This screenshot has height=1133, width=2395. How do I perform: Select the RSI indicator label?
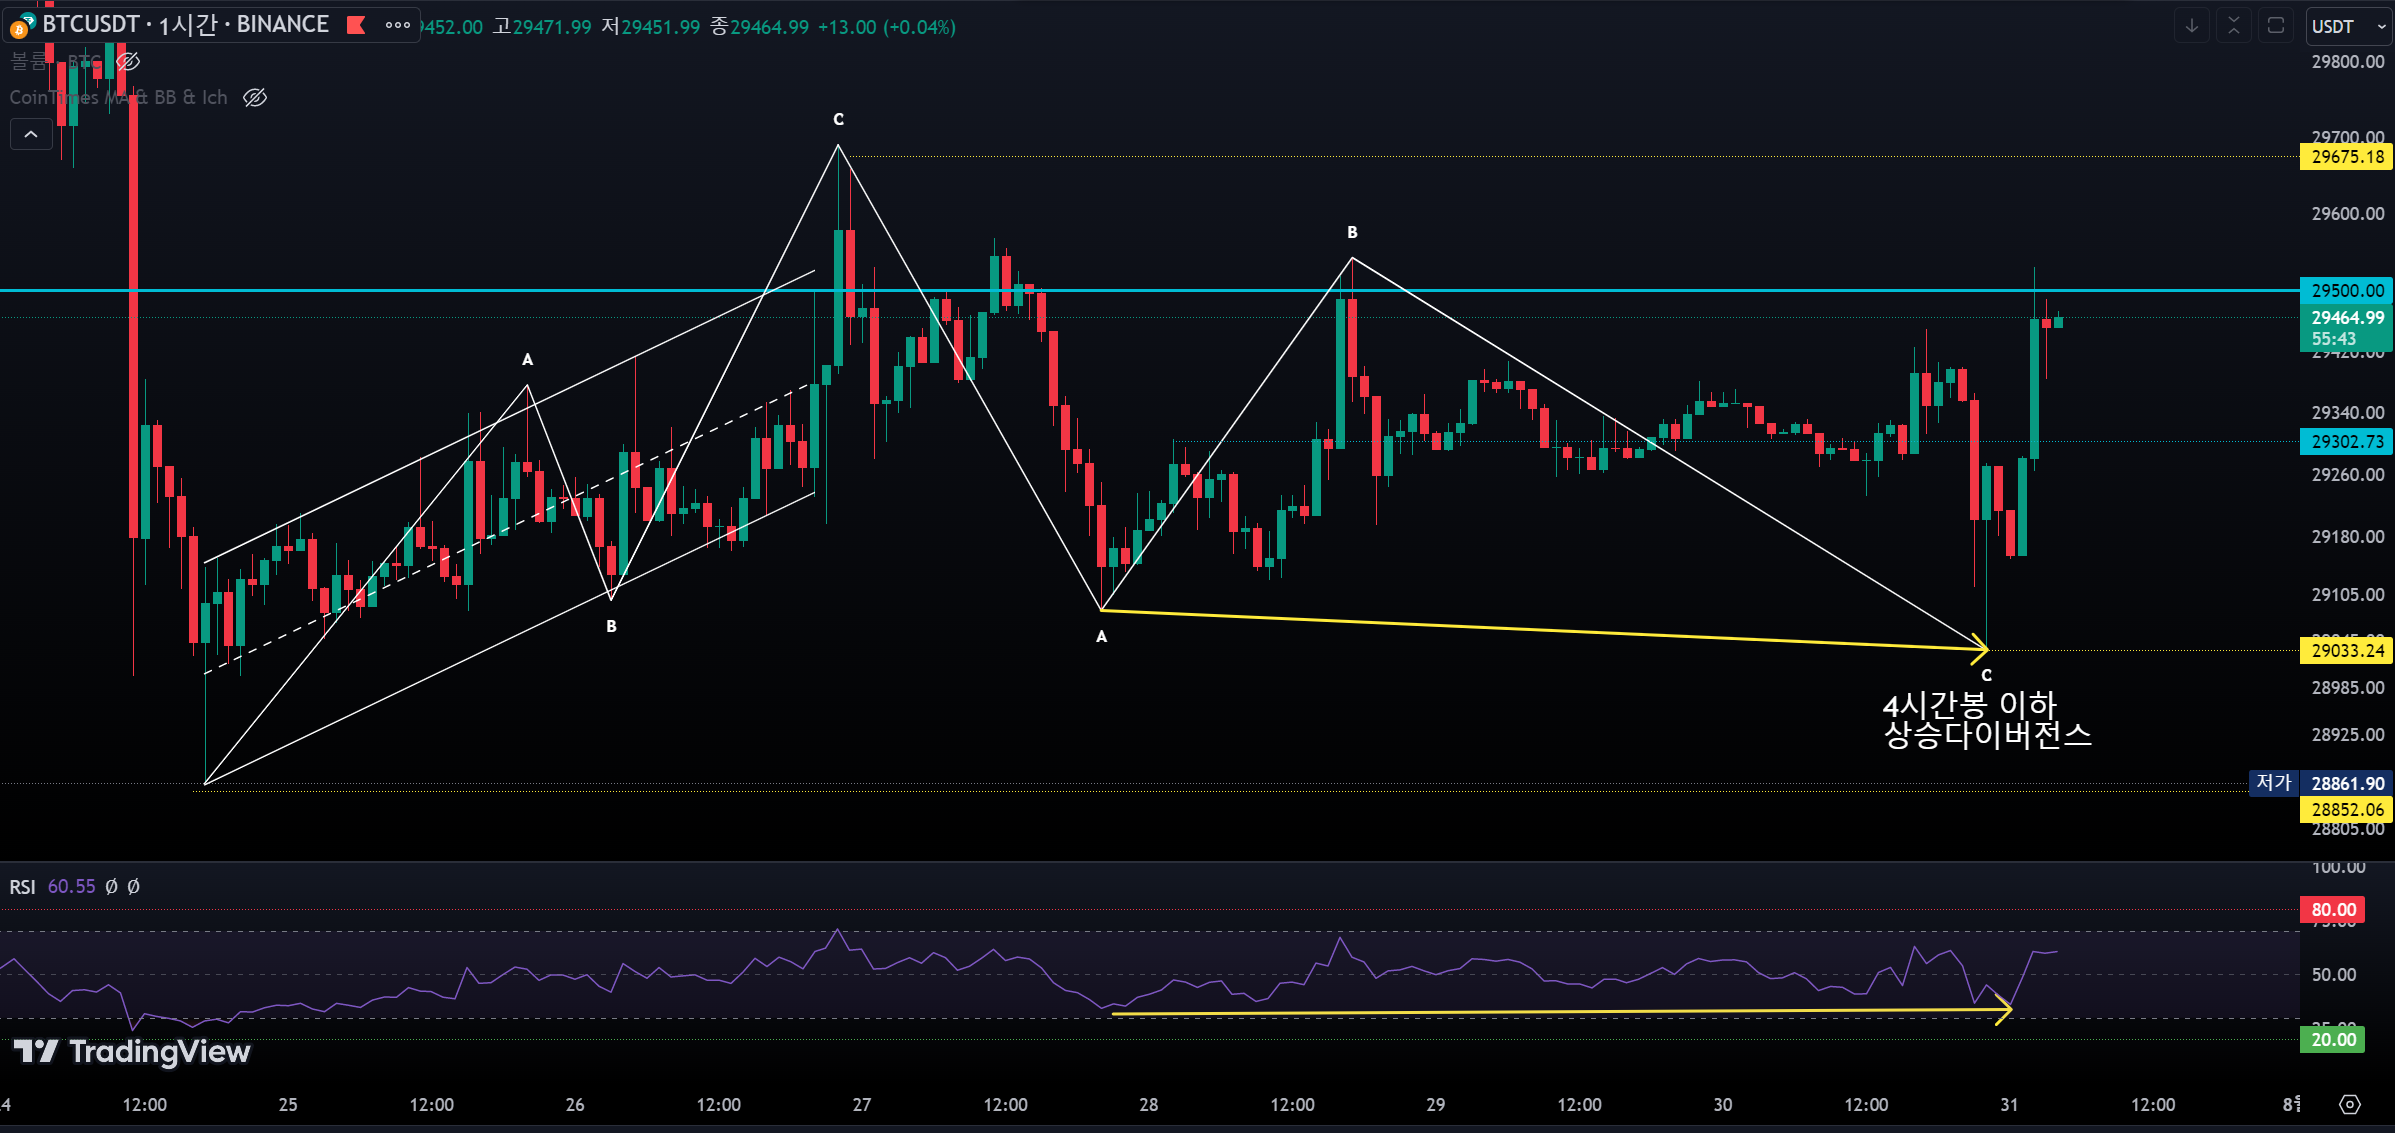[22, 887]
